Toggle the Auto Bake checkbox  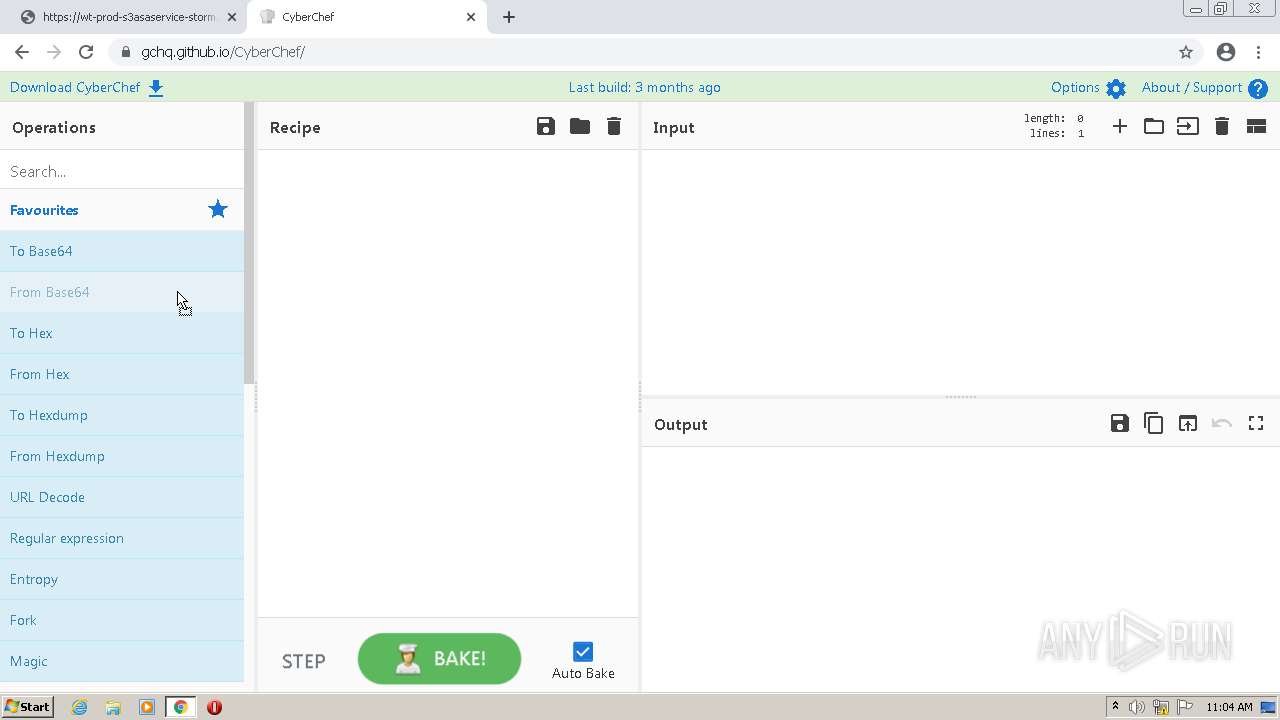tap(583, 652)
